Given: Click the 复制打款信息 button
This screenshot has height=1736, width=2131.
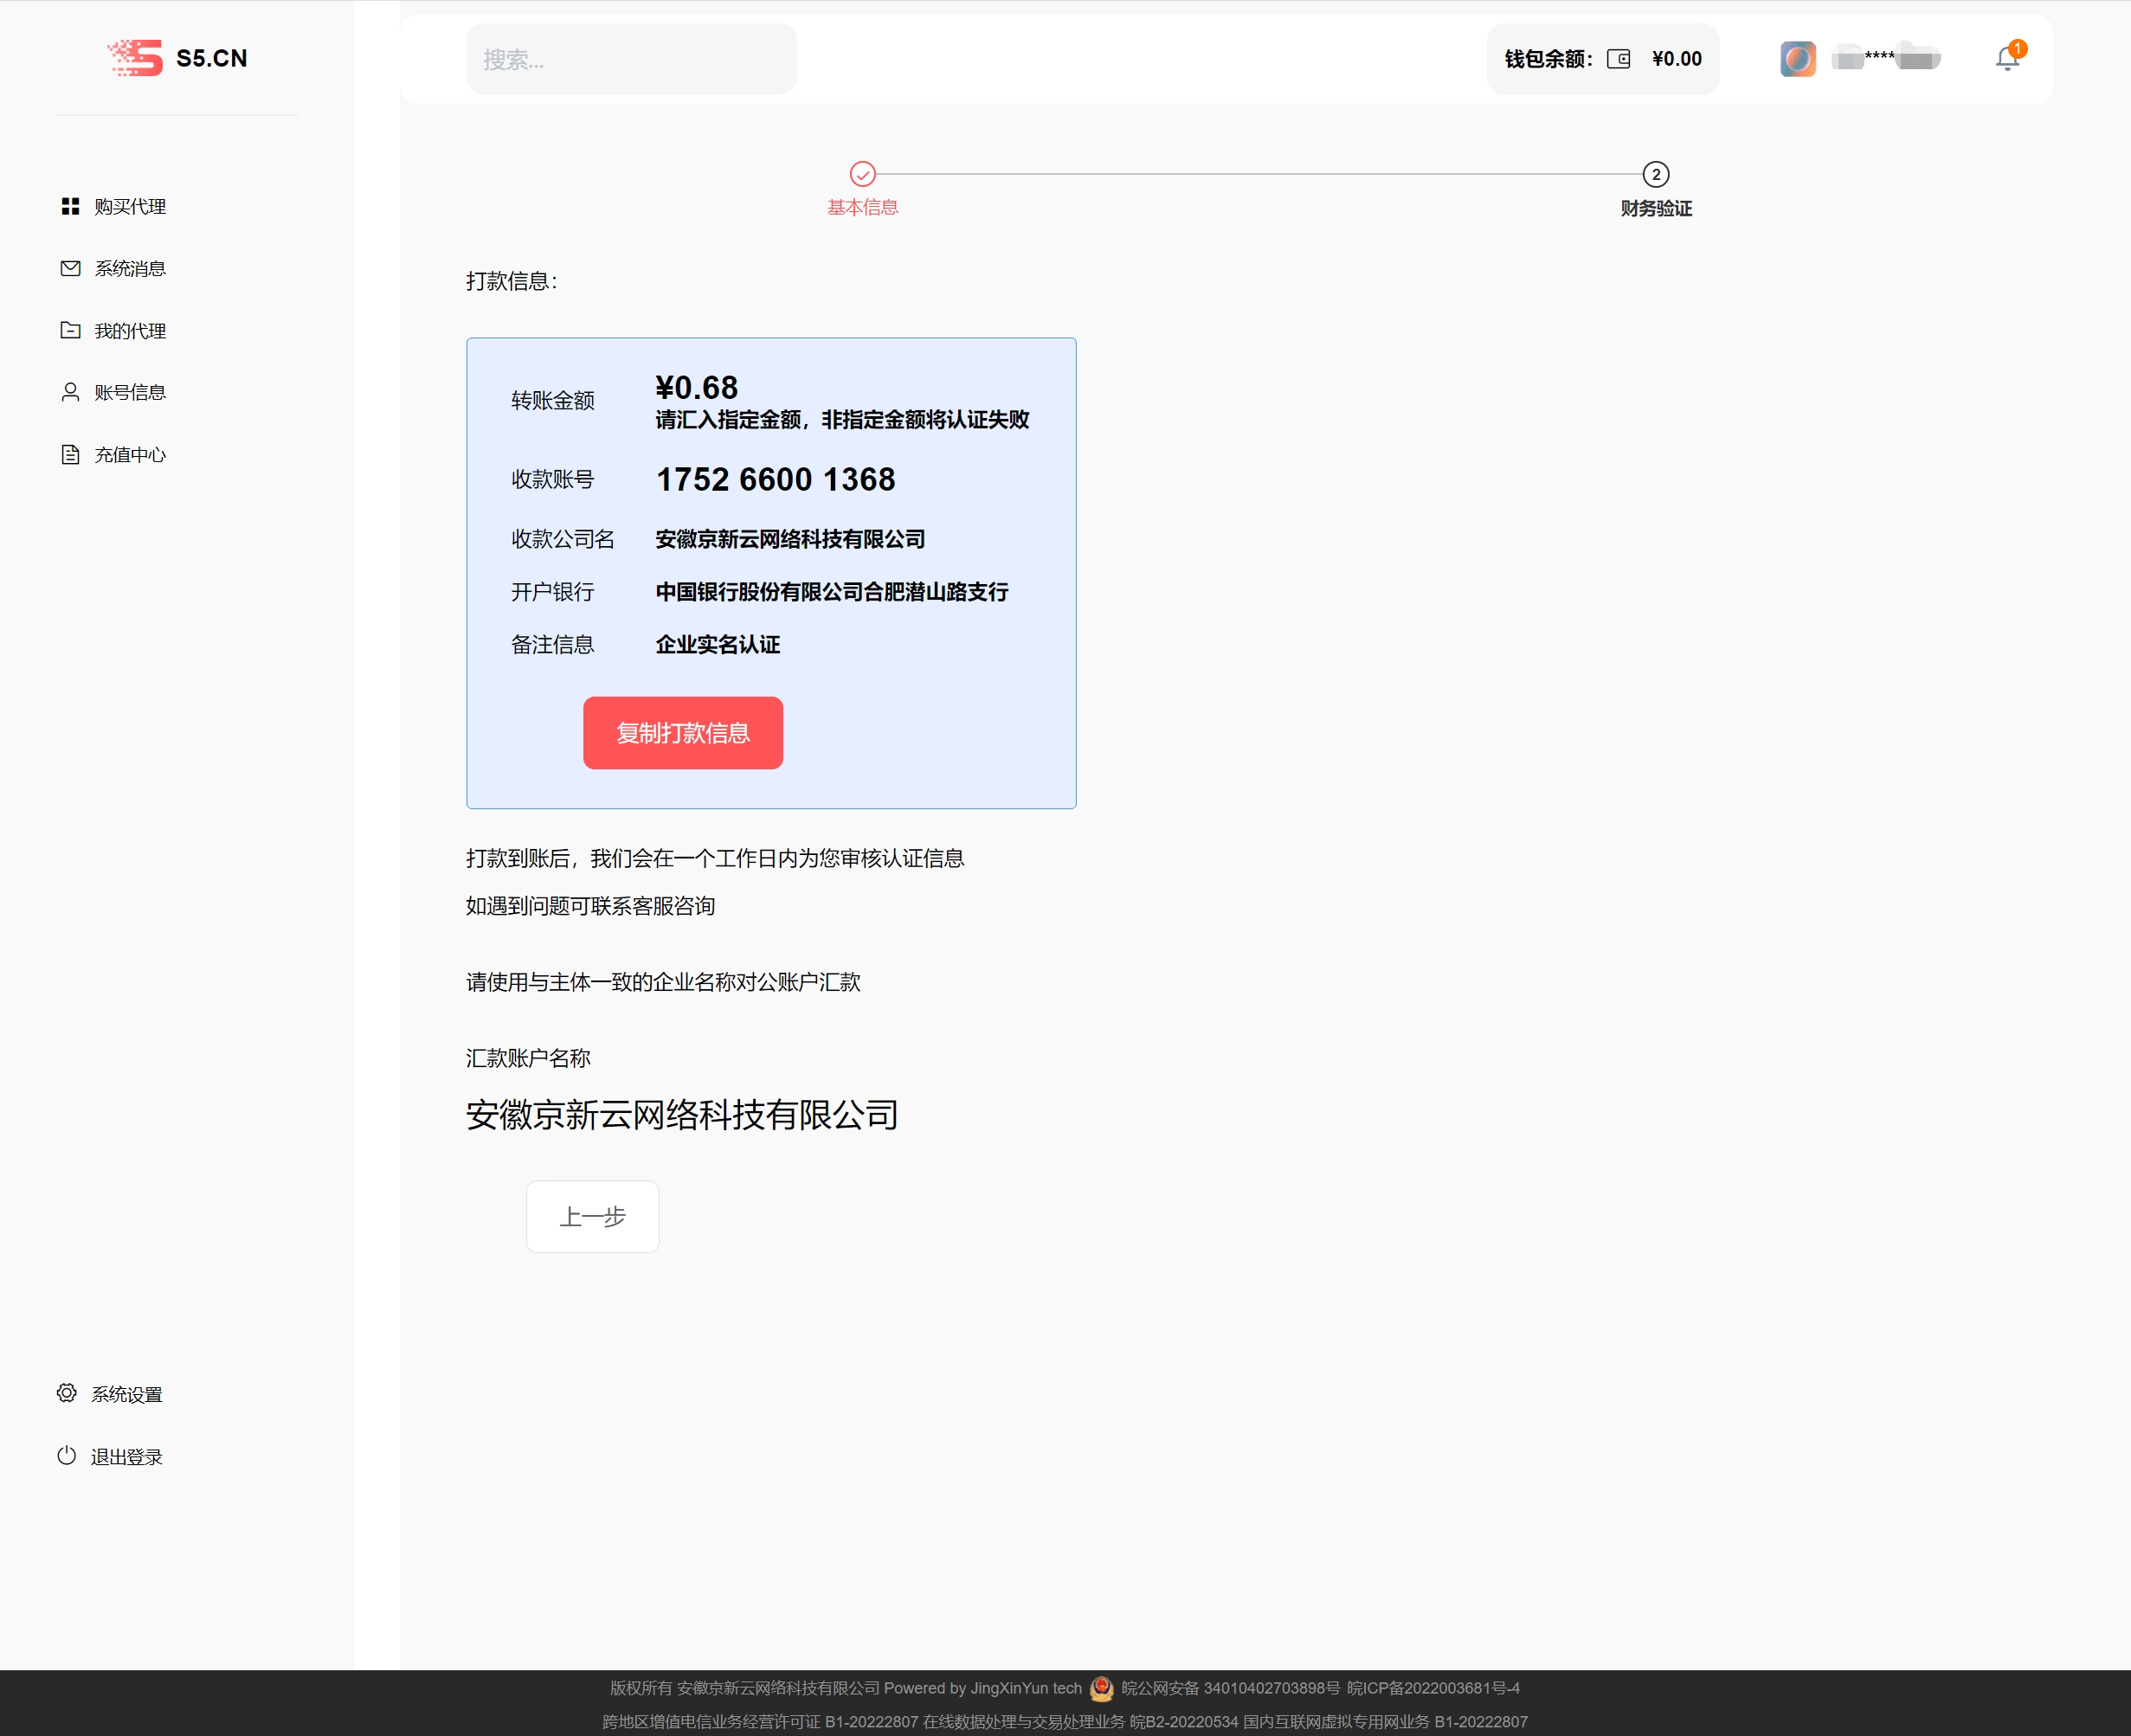Looking at the screenshot, I should [683, 733].
